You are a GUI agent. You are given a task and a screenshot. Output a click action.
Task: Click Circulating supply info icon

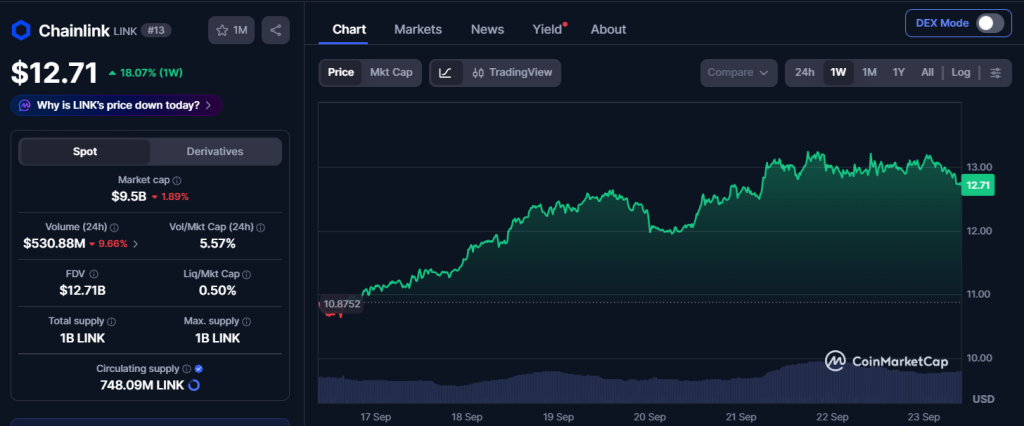[x=186, y=369]
